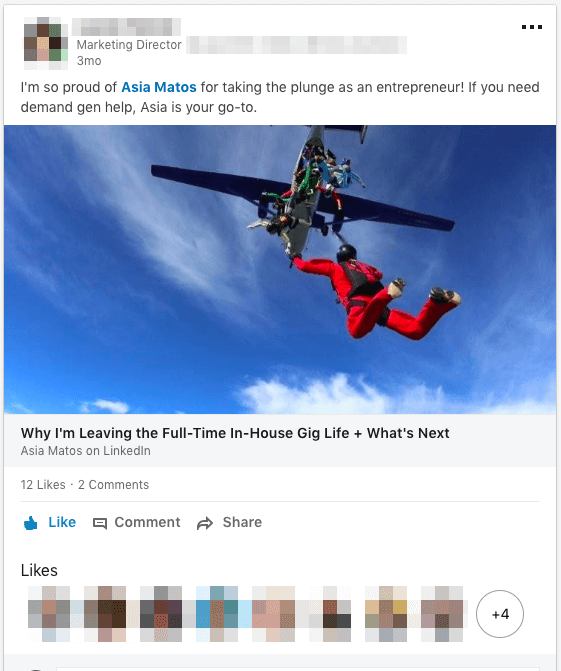Open the three-dot post options menu
This screenshot has width=561, height=671.
[532, 27]
